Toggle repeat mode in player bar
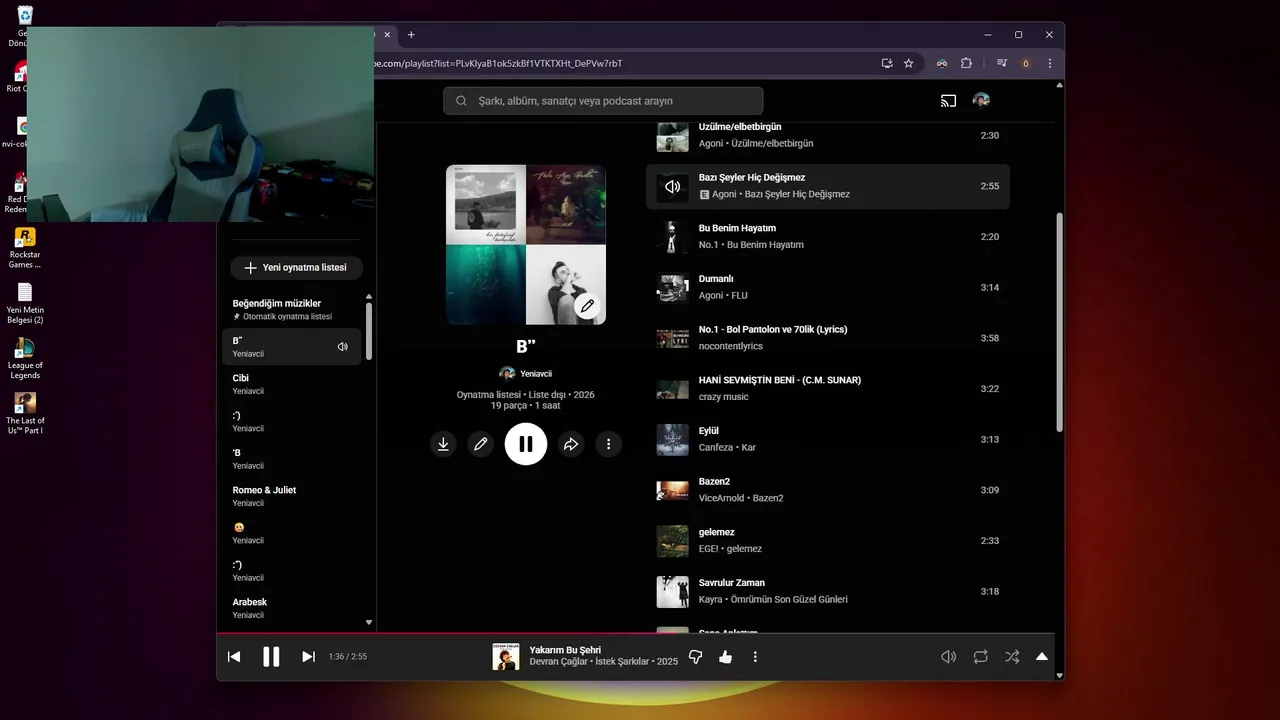This screenshot has height=720, width=1280. click(980, 657)
